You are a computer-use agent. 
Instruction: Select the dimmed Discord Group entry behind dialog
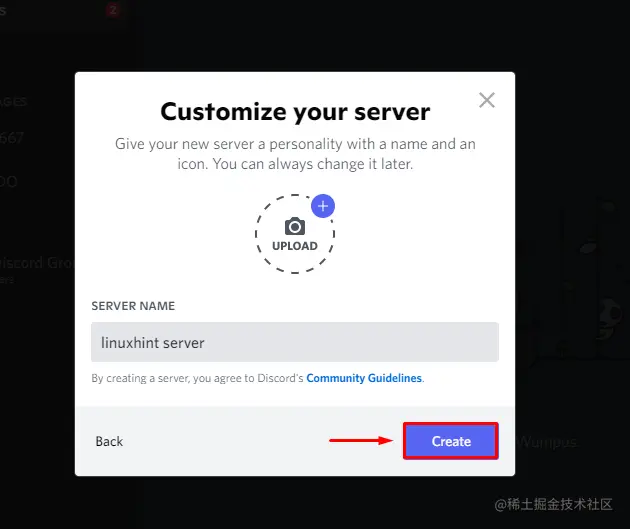(37, 263)
